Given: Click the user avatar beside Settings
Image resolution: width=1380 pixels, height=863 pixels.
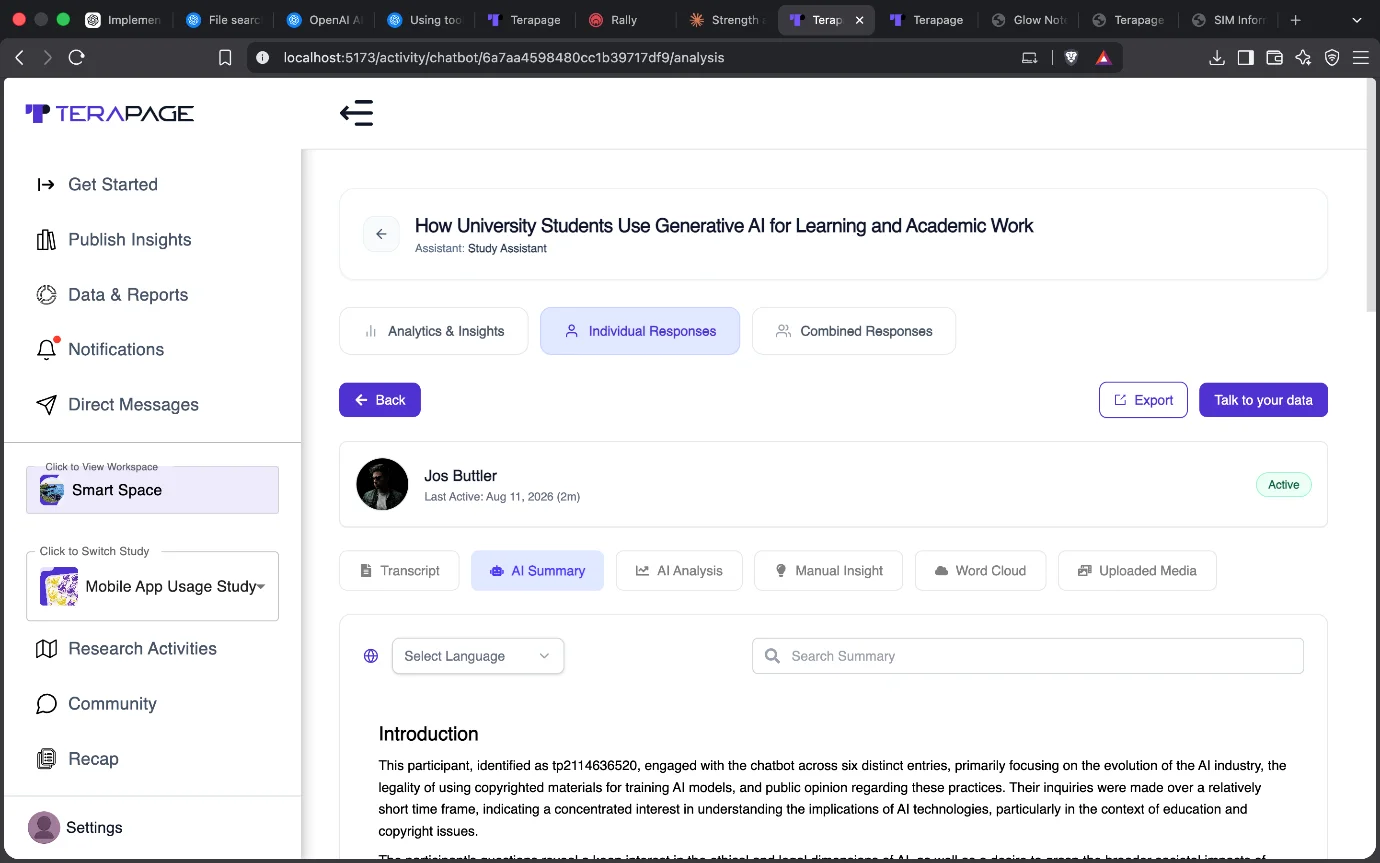Looking at the screenshot, I should pos(44,828).
